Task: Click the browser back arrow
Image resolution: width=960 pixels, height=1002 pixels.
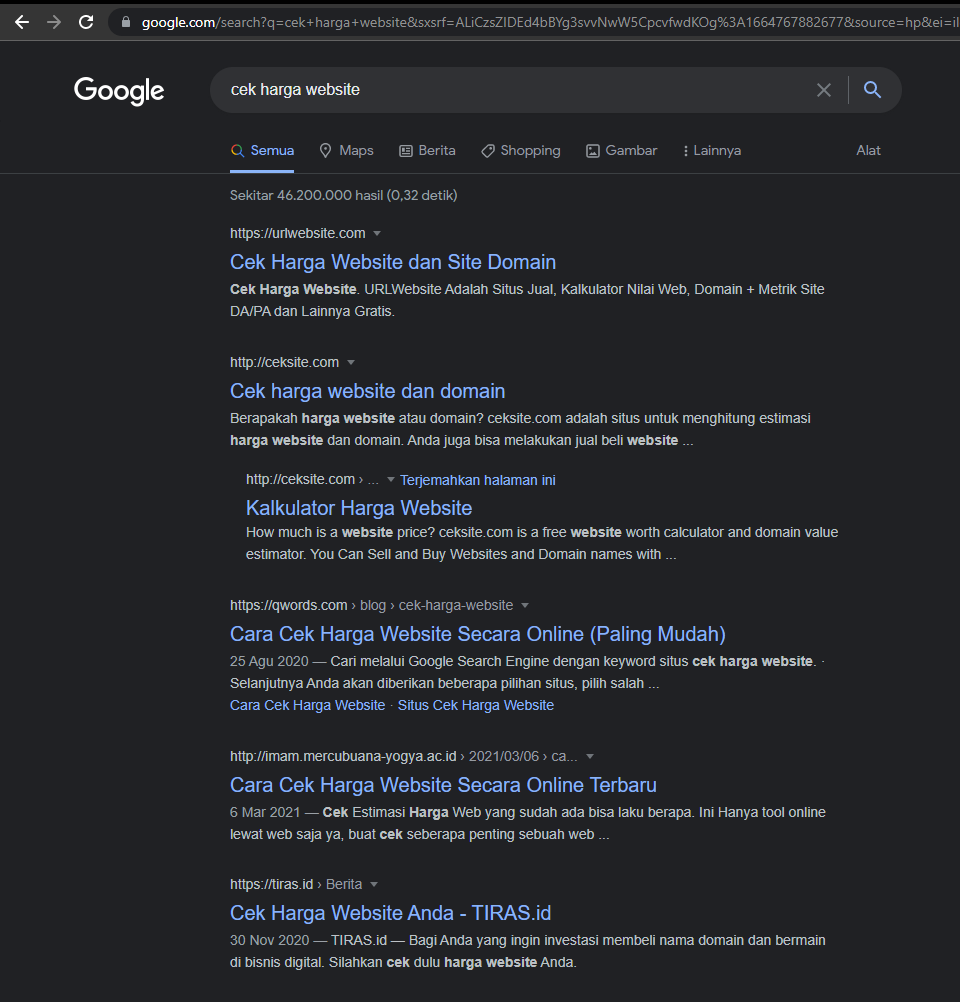Action: (x=21, y=22)
